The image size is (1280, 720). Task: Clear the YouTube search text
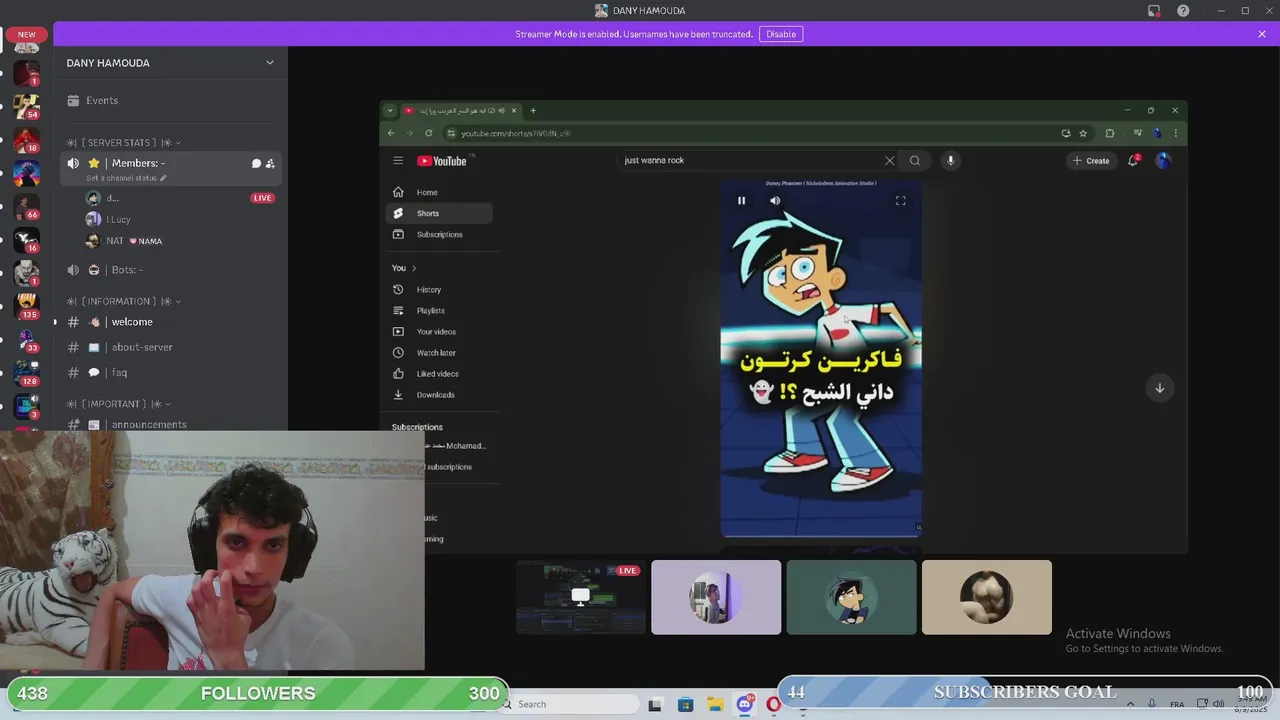(x=889, y=161)
